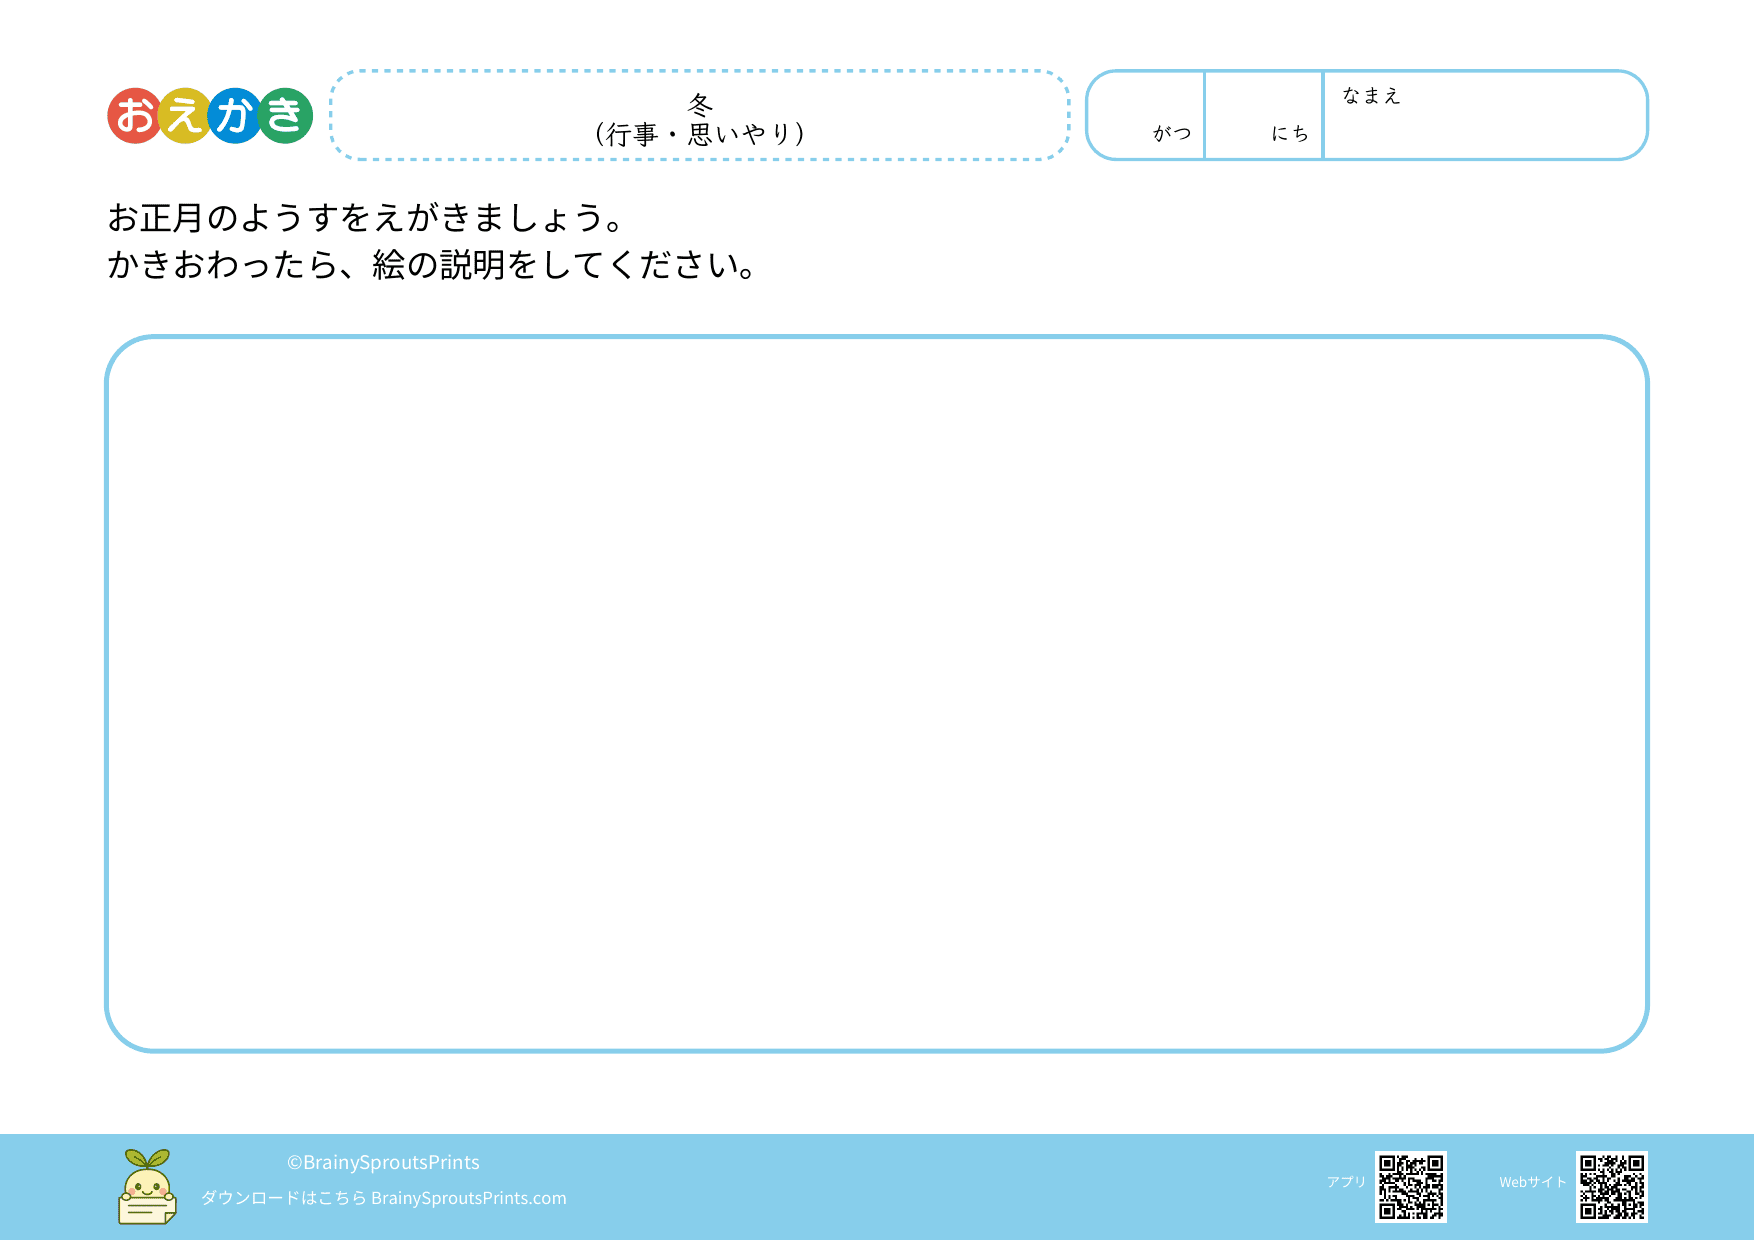Click the sprout mascot character in footer

click(x=147, y=1187)
